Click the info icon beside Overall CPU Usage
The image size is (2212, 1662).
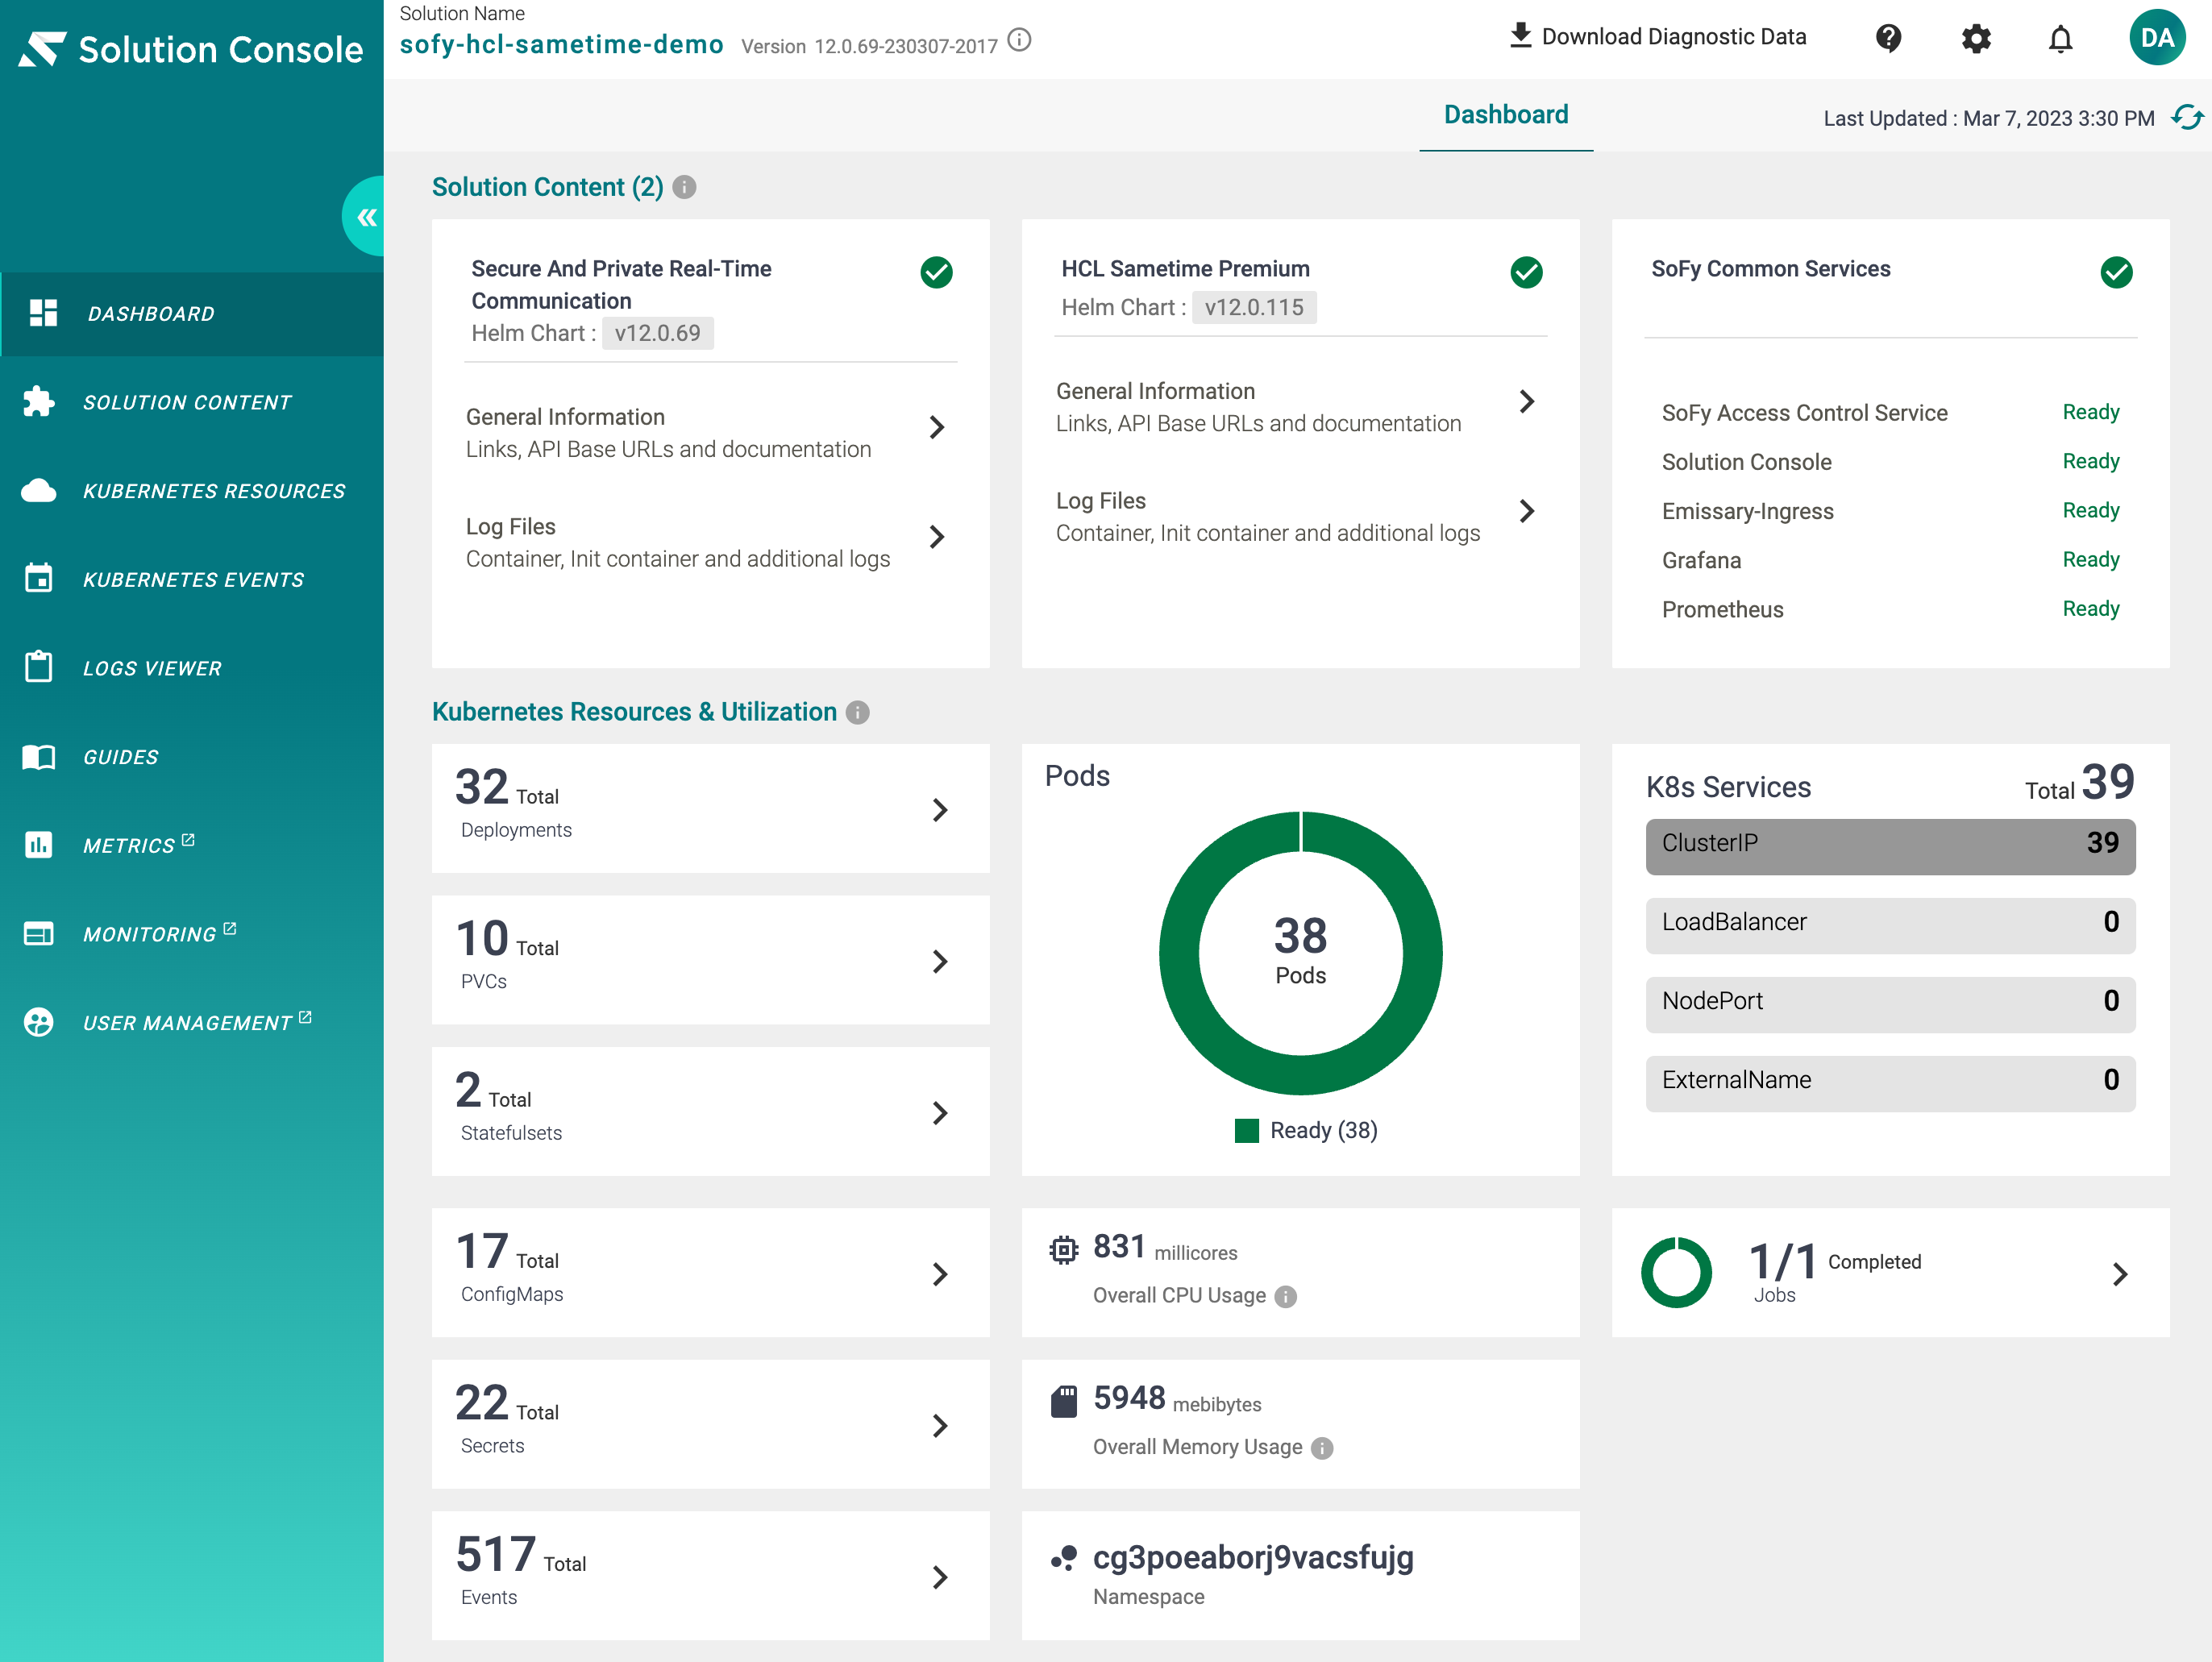pyautogui.click(x=1286, y=1296)
